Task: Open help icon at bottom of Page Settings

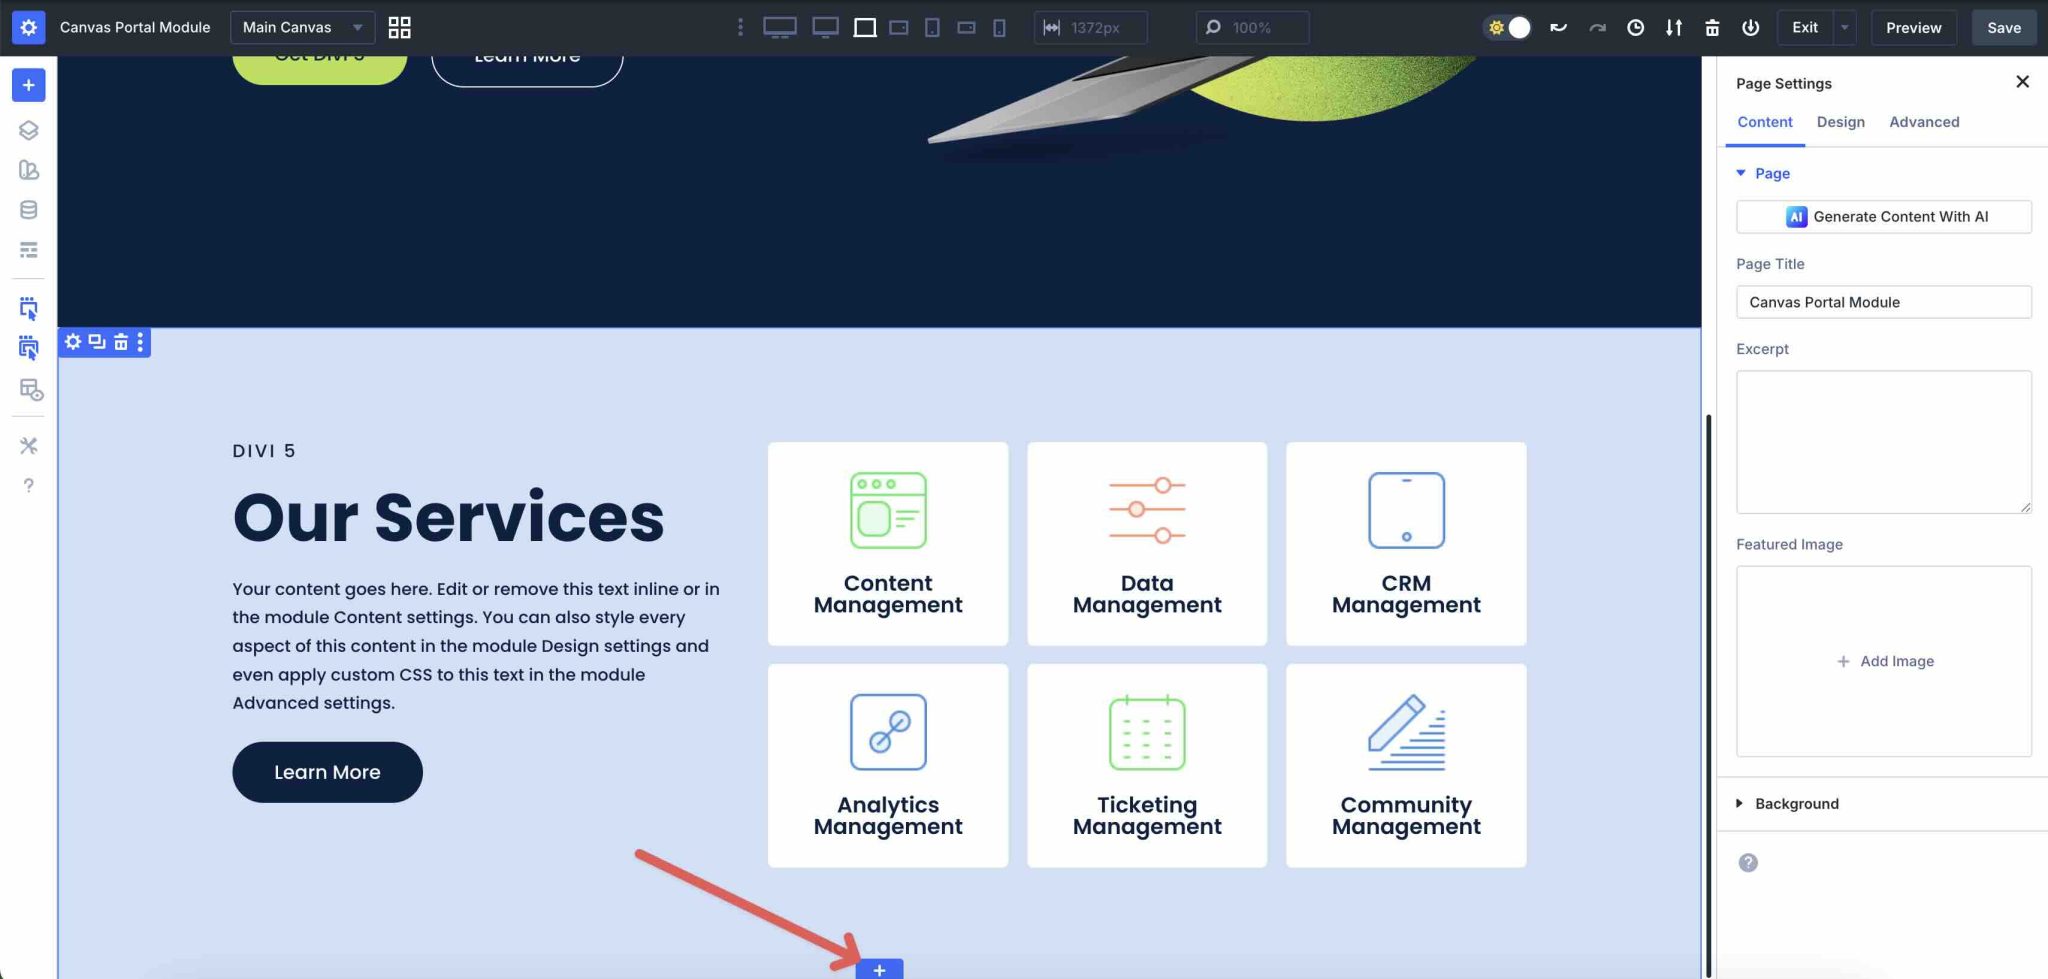Action: (1748, 863)
